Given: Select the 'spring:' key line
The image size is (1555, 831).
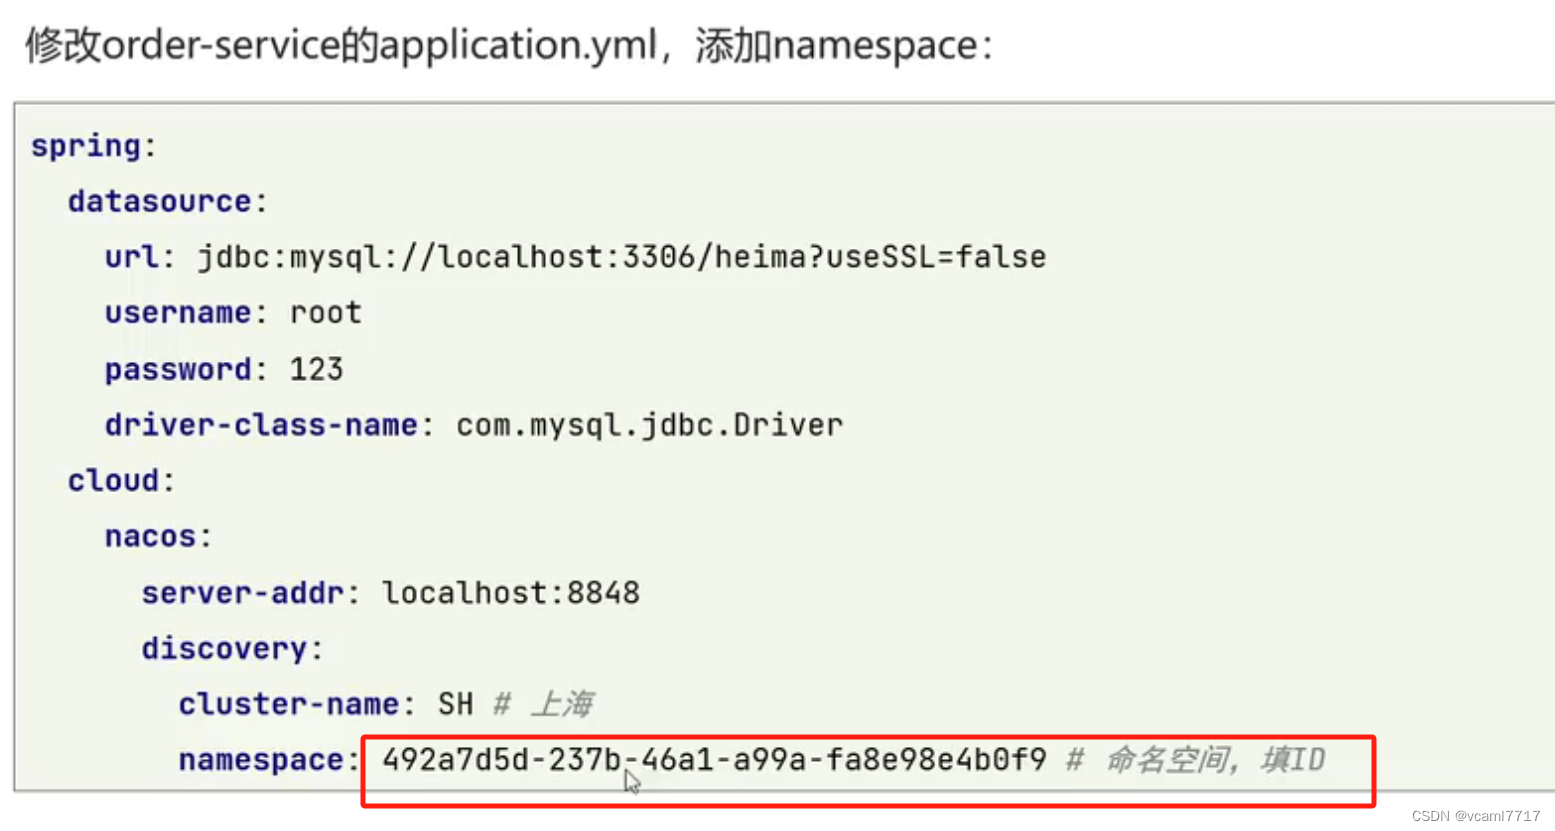Looking at the screenshot, I should point(94,146).
